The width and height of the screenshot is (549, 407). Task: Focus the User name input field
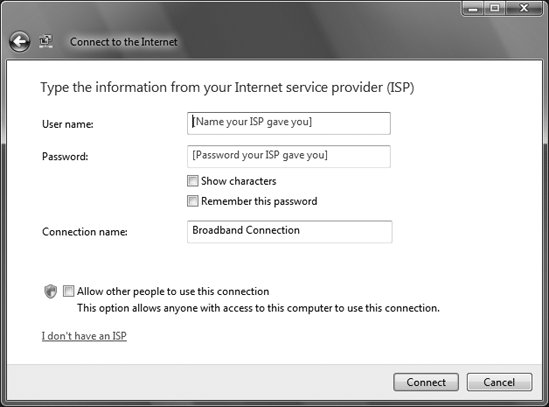[x=289, y=123]
